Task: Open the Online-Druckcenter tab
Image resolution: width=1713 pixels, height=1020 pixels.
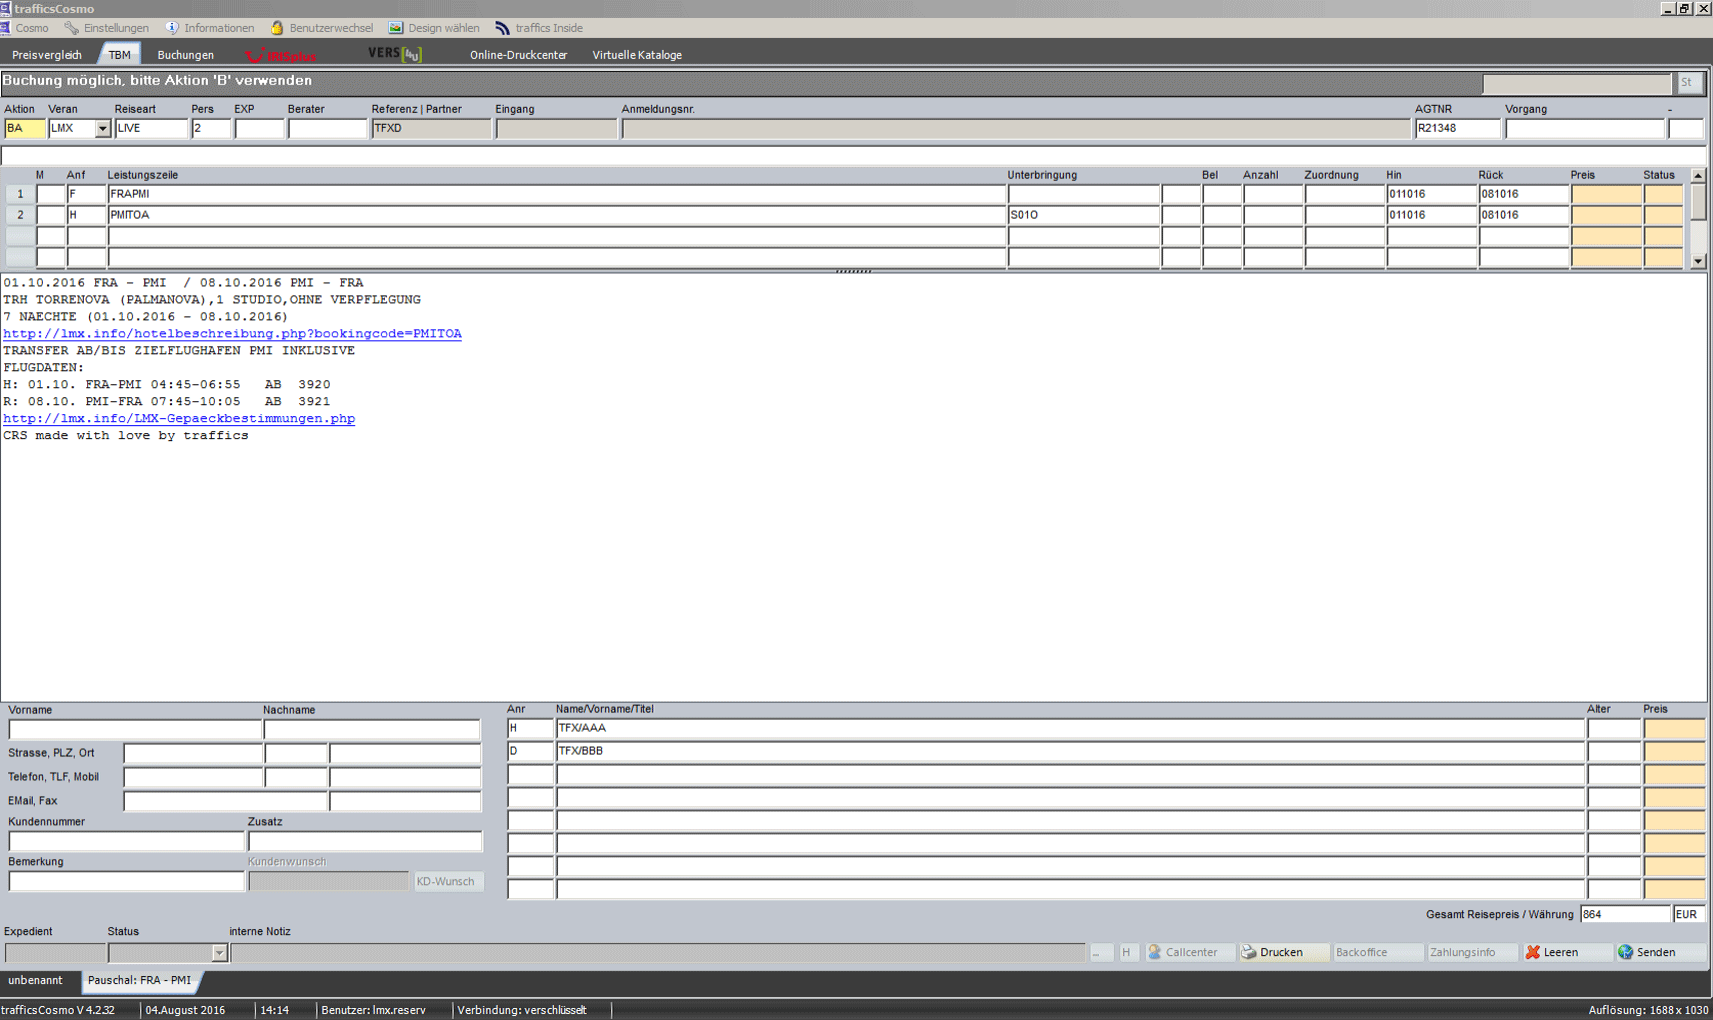Action: [x=518, y=55]
